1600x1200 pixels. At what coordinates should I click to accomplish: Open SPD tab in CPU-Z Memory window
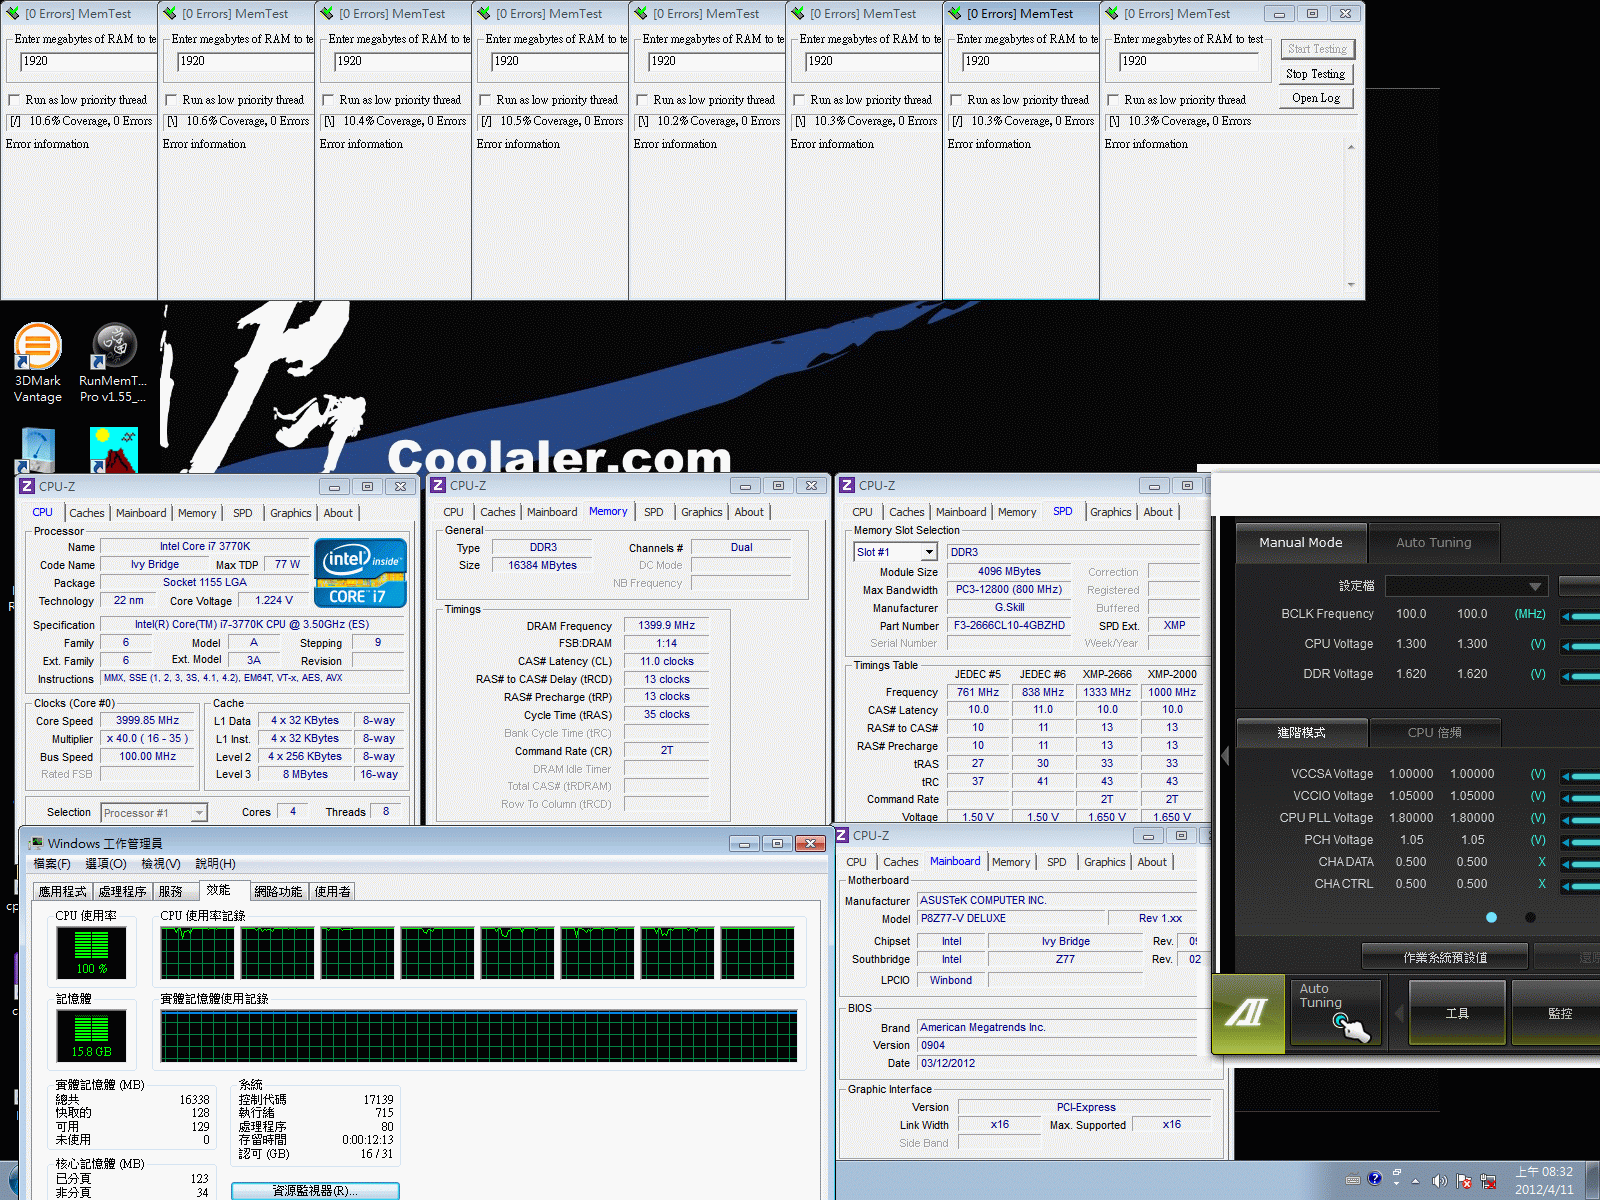tap(653, 512)
